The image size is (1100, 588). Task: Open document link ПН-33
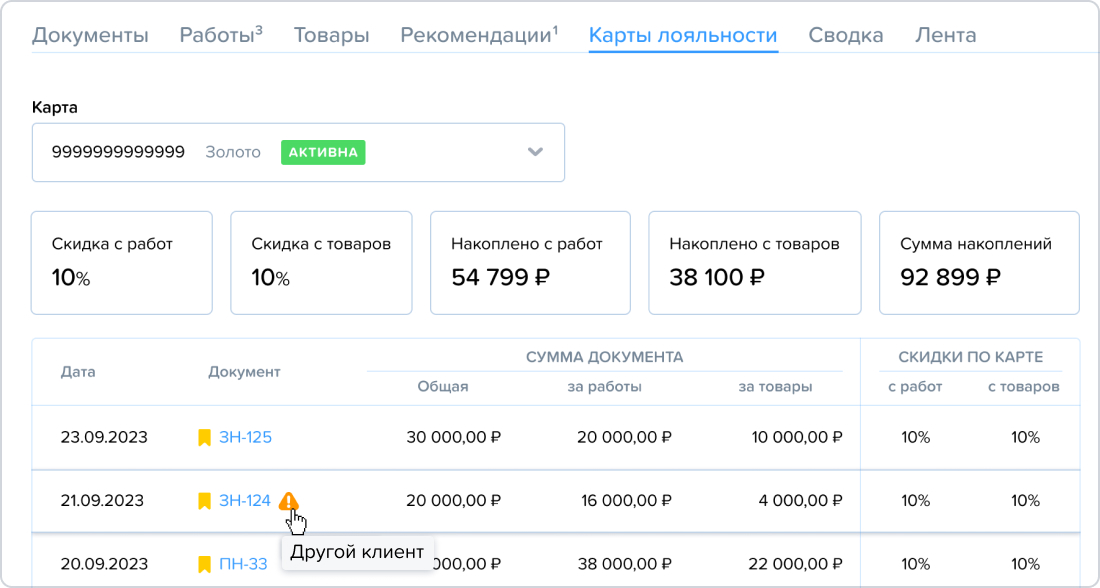click(x=243, y=564)
